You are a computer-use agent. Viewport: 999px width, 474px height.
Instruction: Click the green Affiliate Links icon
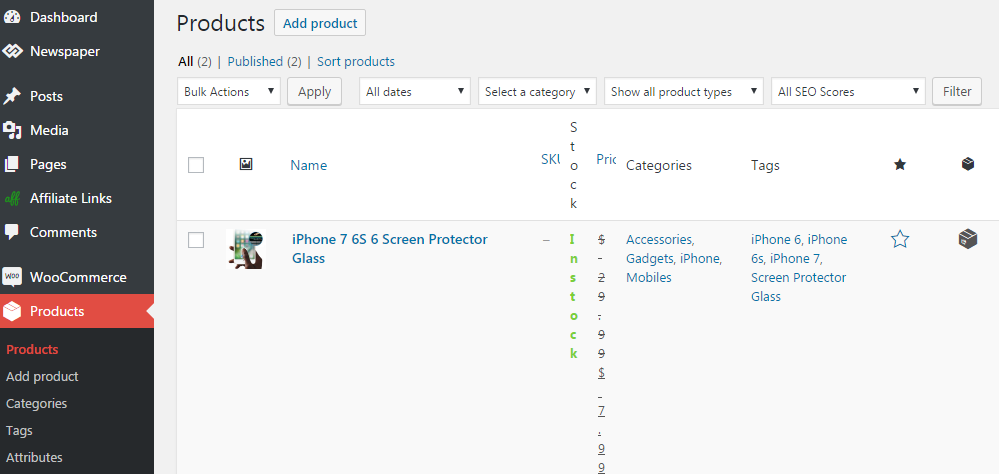coord(12,198)
